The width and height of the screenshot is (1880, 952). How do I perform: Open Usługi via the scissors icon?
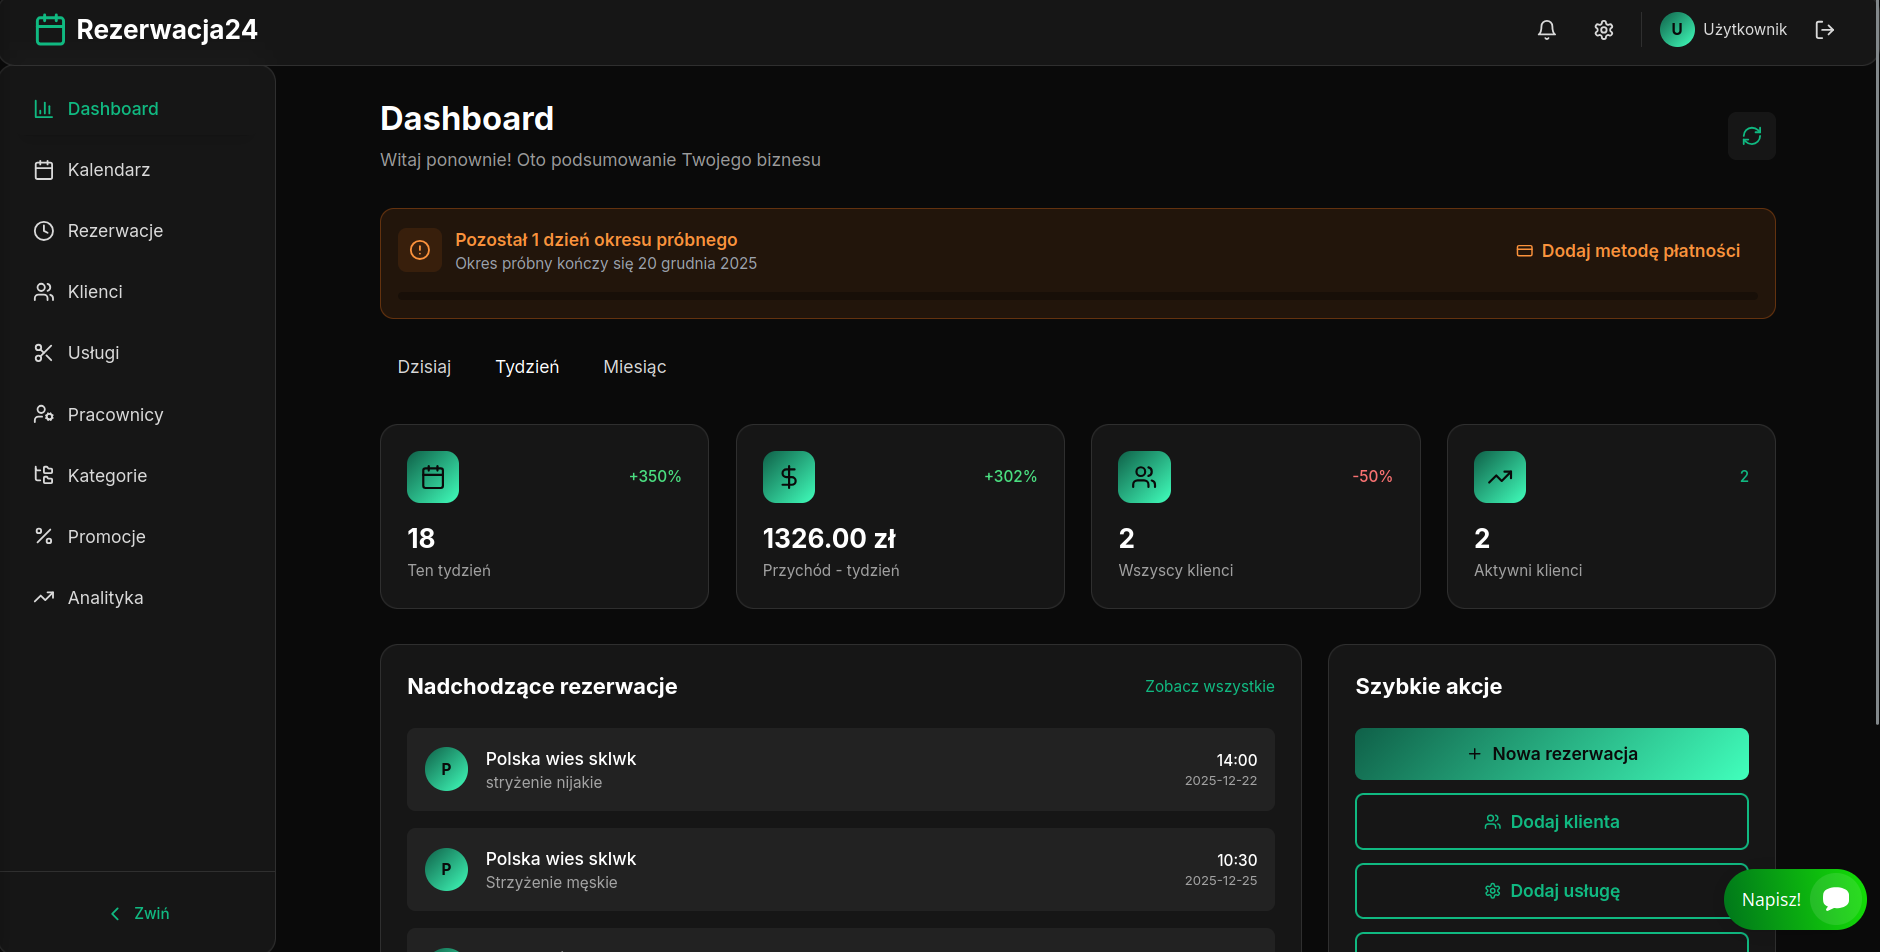coord(43,352)
